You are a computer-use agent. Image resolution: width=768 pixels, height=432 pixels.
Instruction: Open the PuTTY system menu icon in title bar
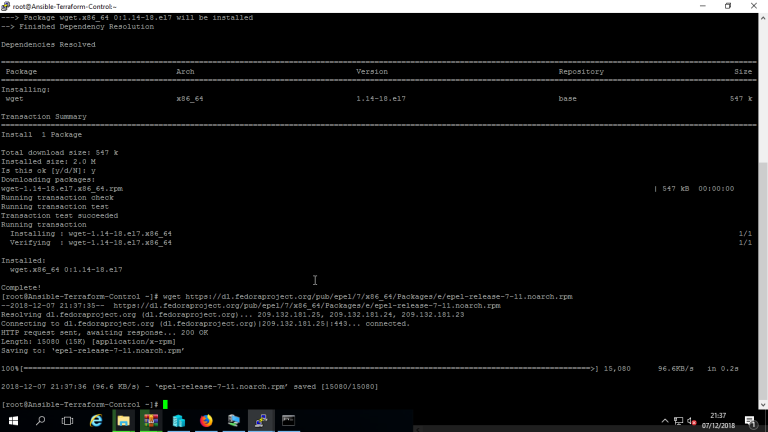click(7, 6)
